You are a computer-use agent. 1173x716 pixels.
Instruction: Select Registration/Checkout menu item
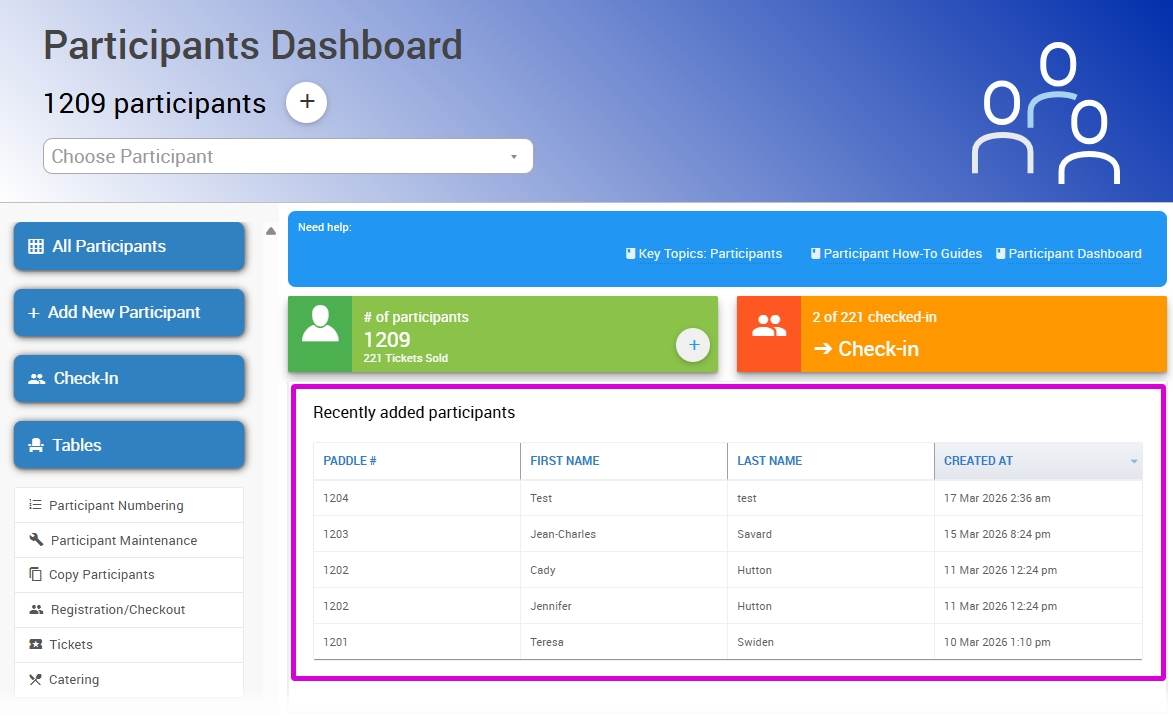118,610
